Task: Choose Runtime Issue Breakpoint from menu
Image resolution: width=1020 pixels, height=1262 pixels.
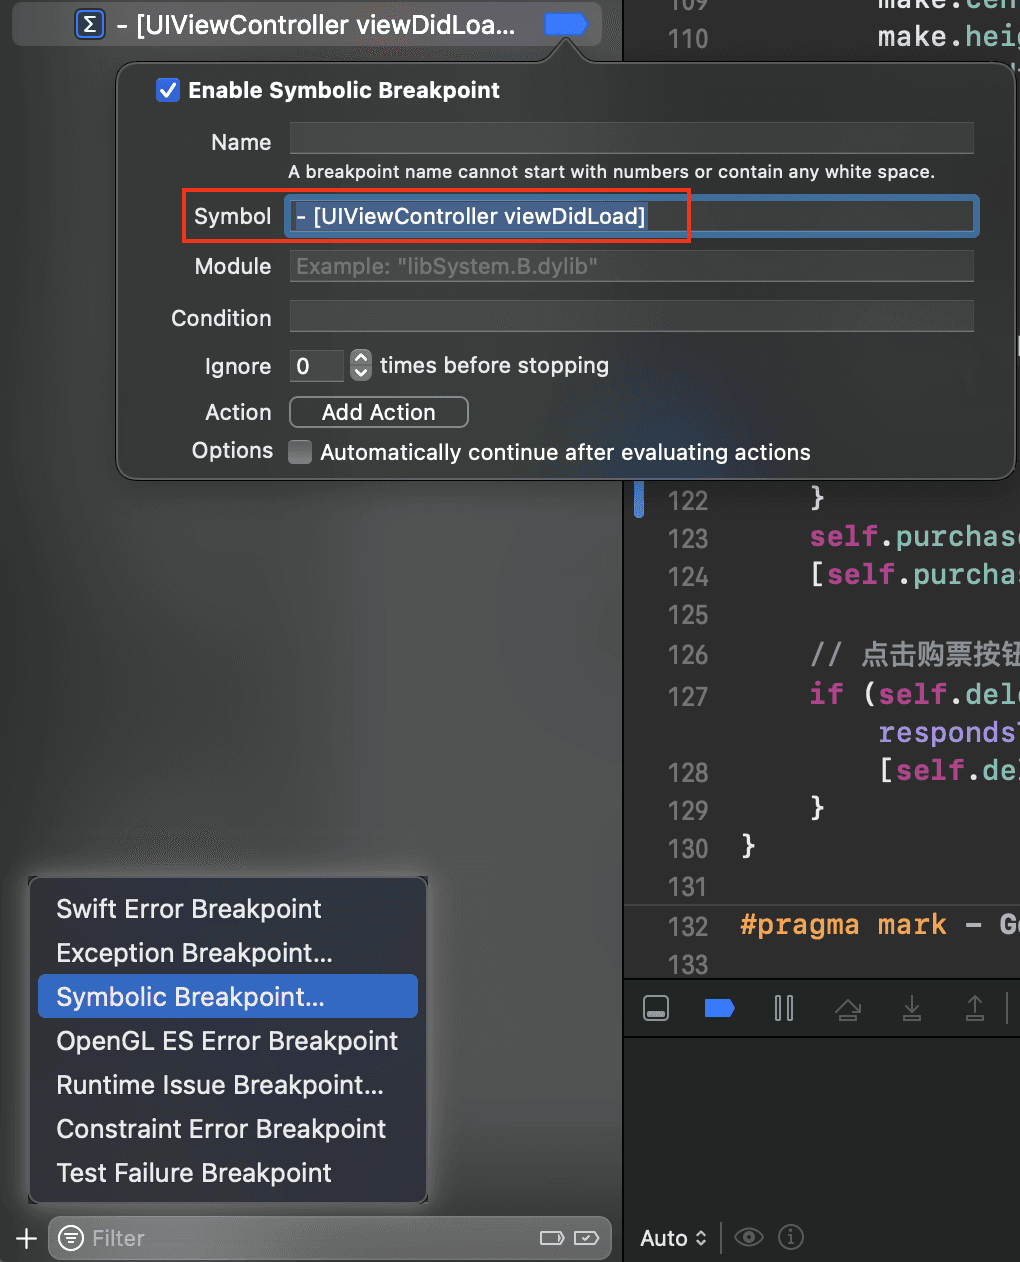Action: pos(228,1085)
